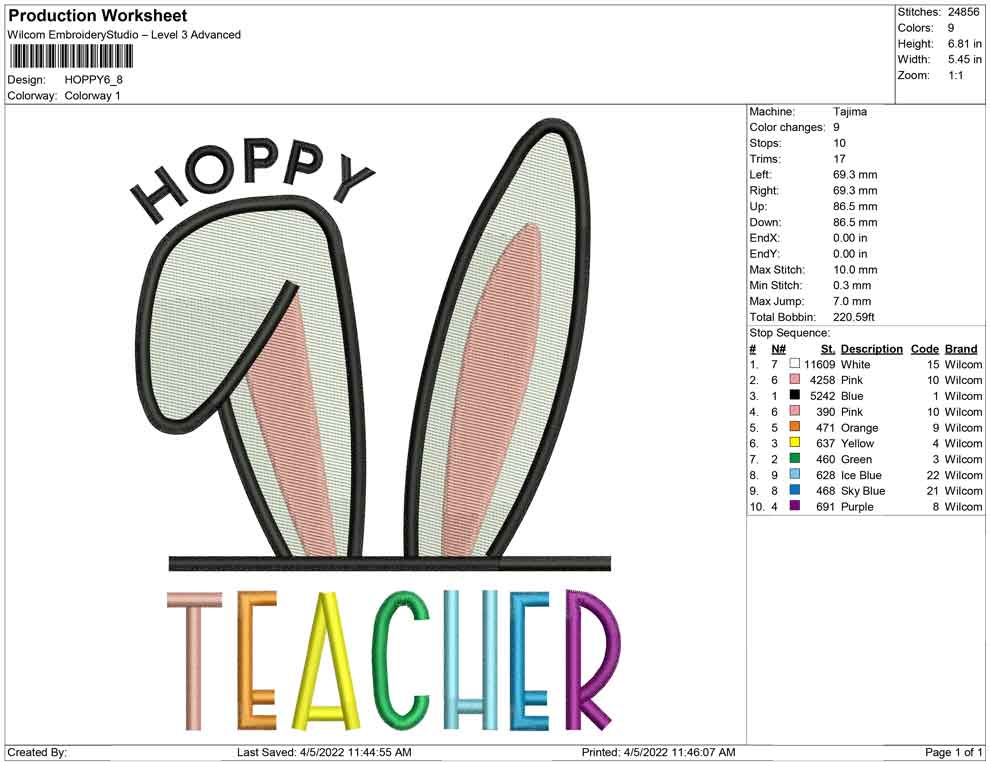Click the folded left bunny ear

coord(253,376)
